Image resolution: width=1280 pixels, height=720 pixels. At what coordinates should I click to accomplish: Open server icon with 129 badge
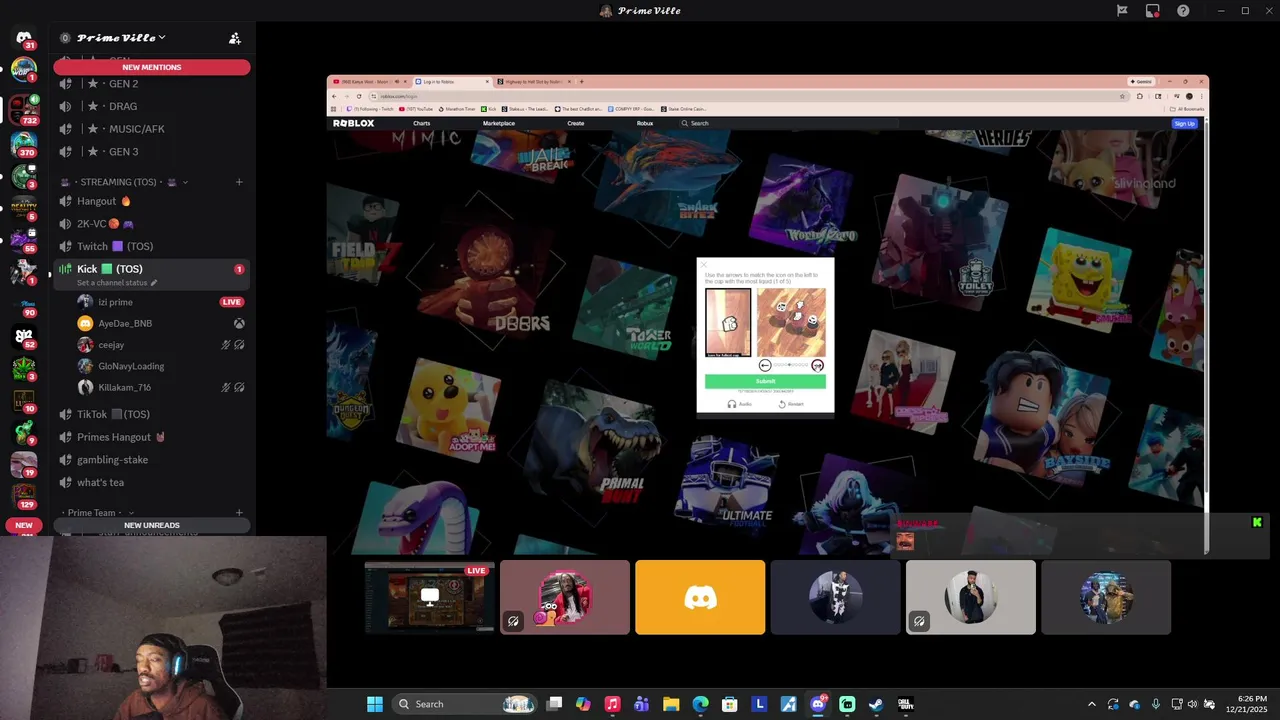click(x=24, y=496)
